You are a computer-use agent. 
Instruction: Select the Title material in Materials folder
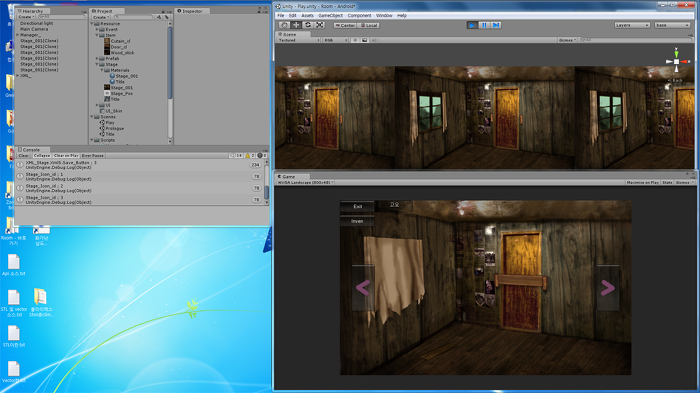(117, 82)
